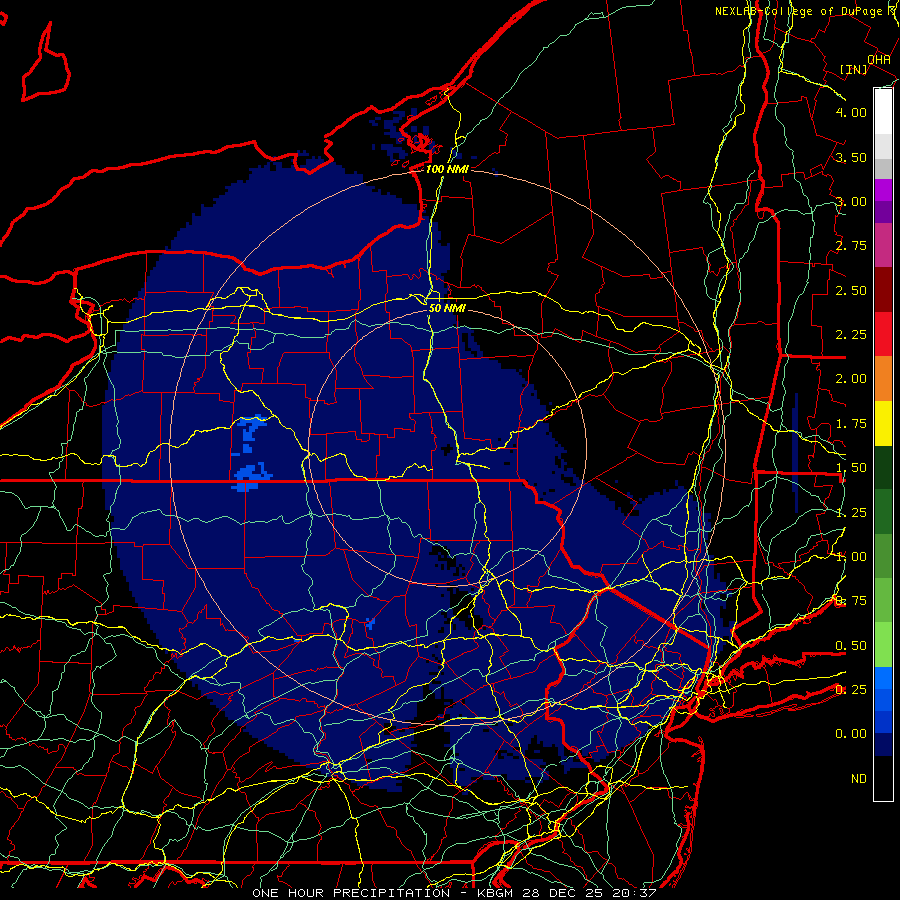Click the "ONE HOUR PRECIPITATION" title text
Viewport: 900px width, 900px height.
(x=351, y=893)
